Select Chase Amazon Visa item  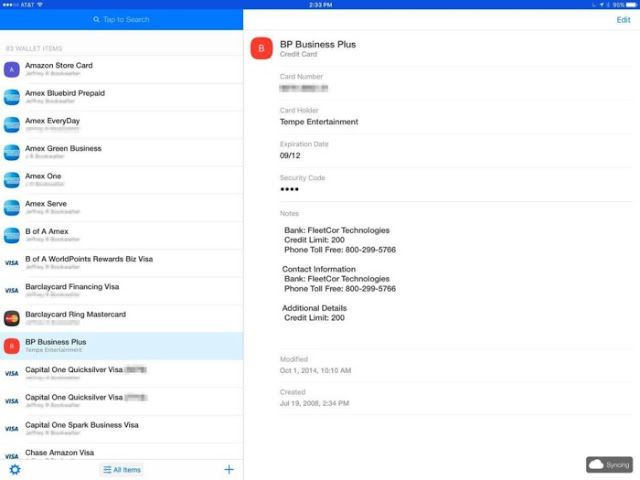point(122,451)
